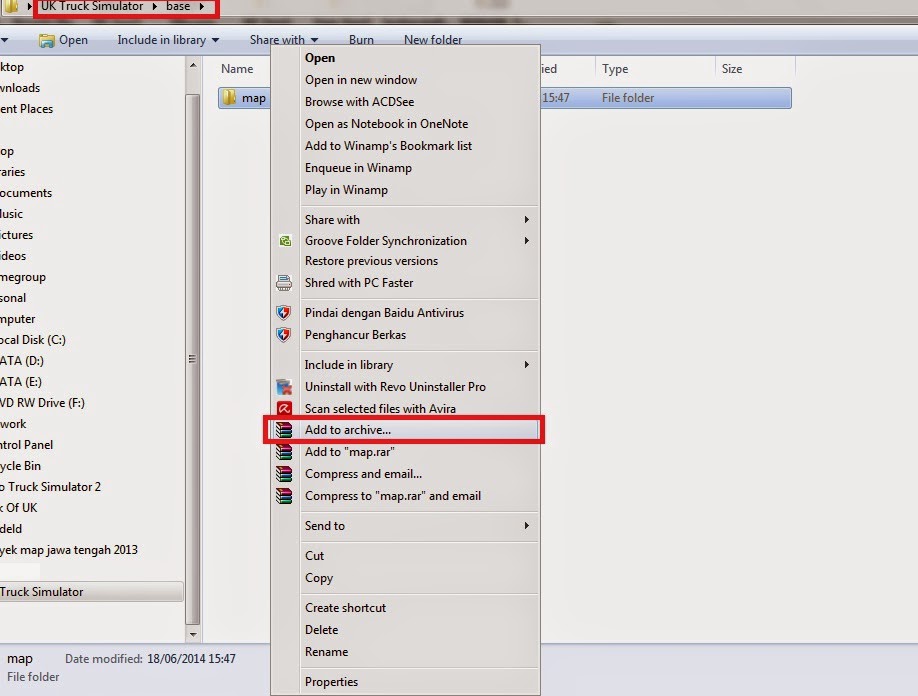Select Open in the context menu
This screenshot has height=696, width=918.
[320, 58]
